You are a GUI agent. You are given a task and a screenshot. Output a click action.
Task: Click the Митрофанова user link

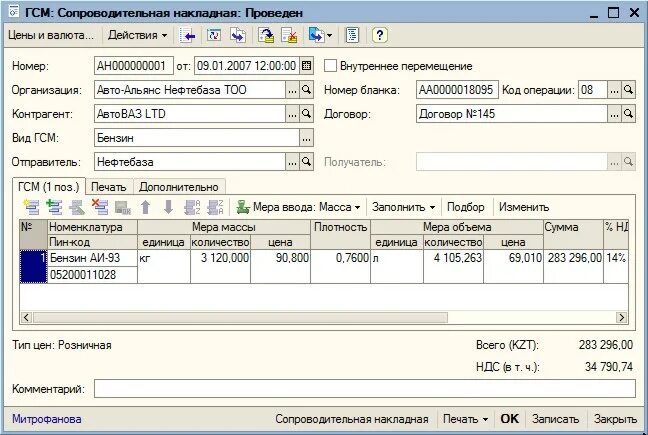coord(47,419)
